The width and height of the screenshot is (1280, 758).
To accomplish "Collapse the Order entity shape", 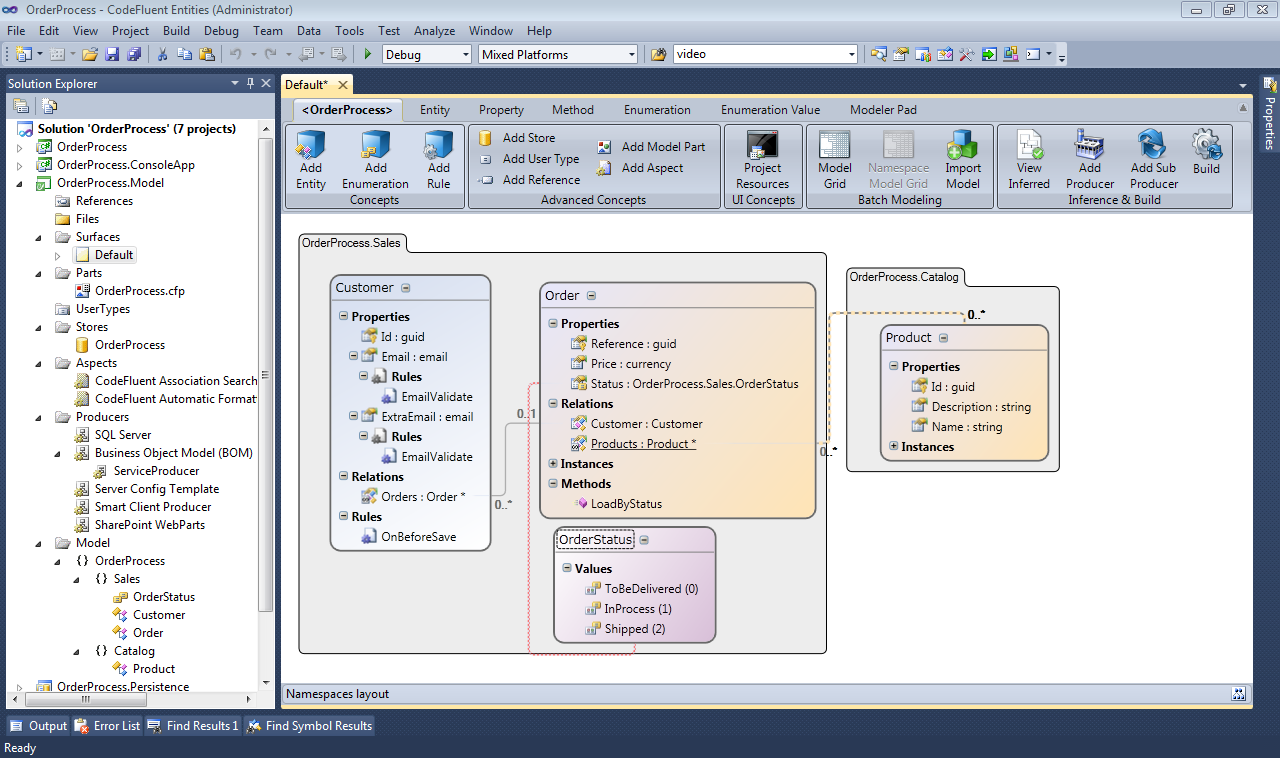I will tap(591, 296).
